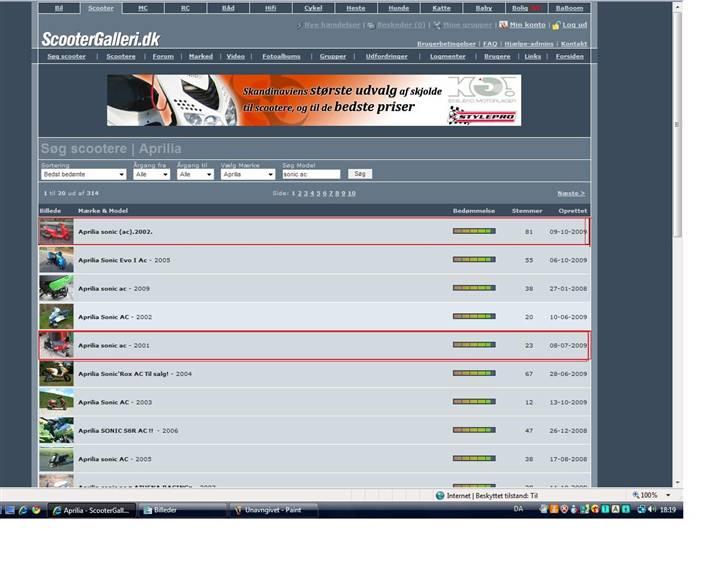Expand the Årgang til dropdown
The image size is (728, 582).
(x=195, y=174)
